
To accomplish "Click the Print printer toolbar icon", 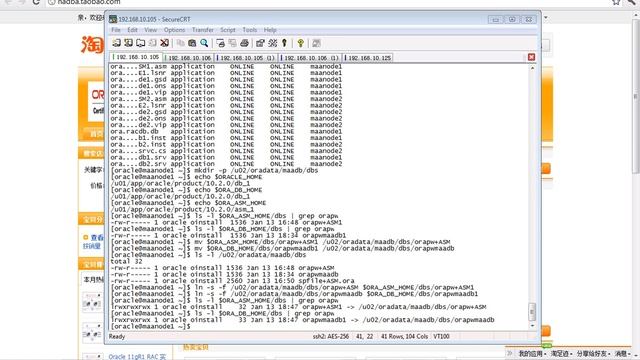I will pos(244,43).
